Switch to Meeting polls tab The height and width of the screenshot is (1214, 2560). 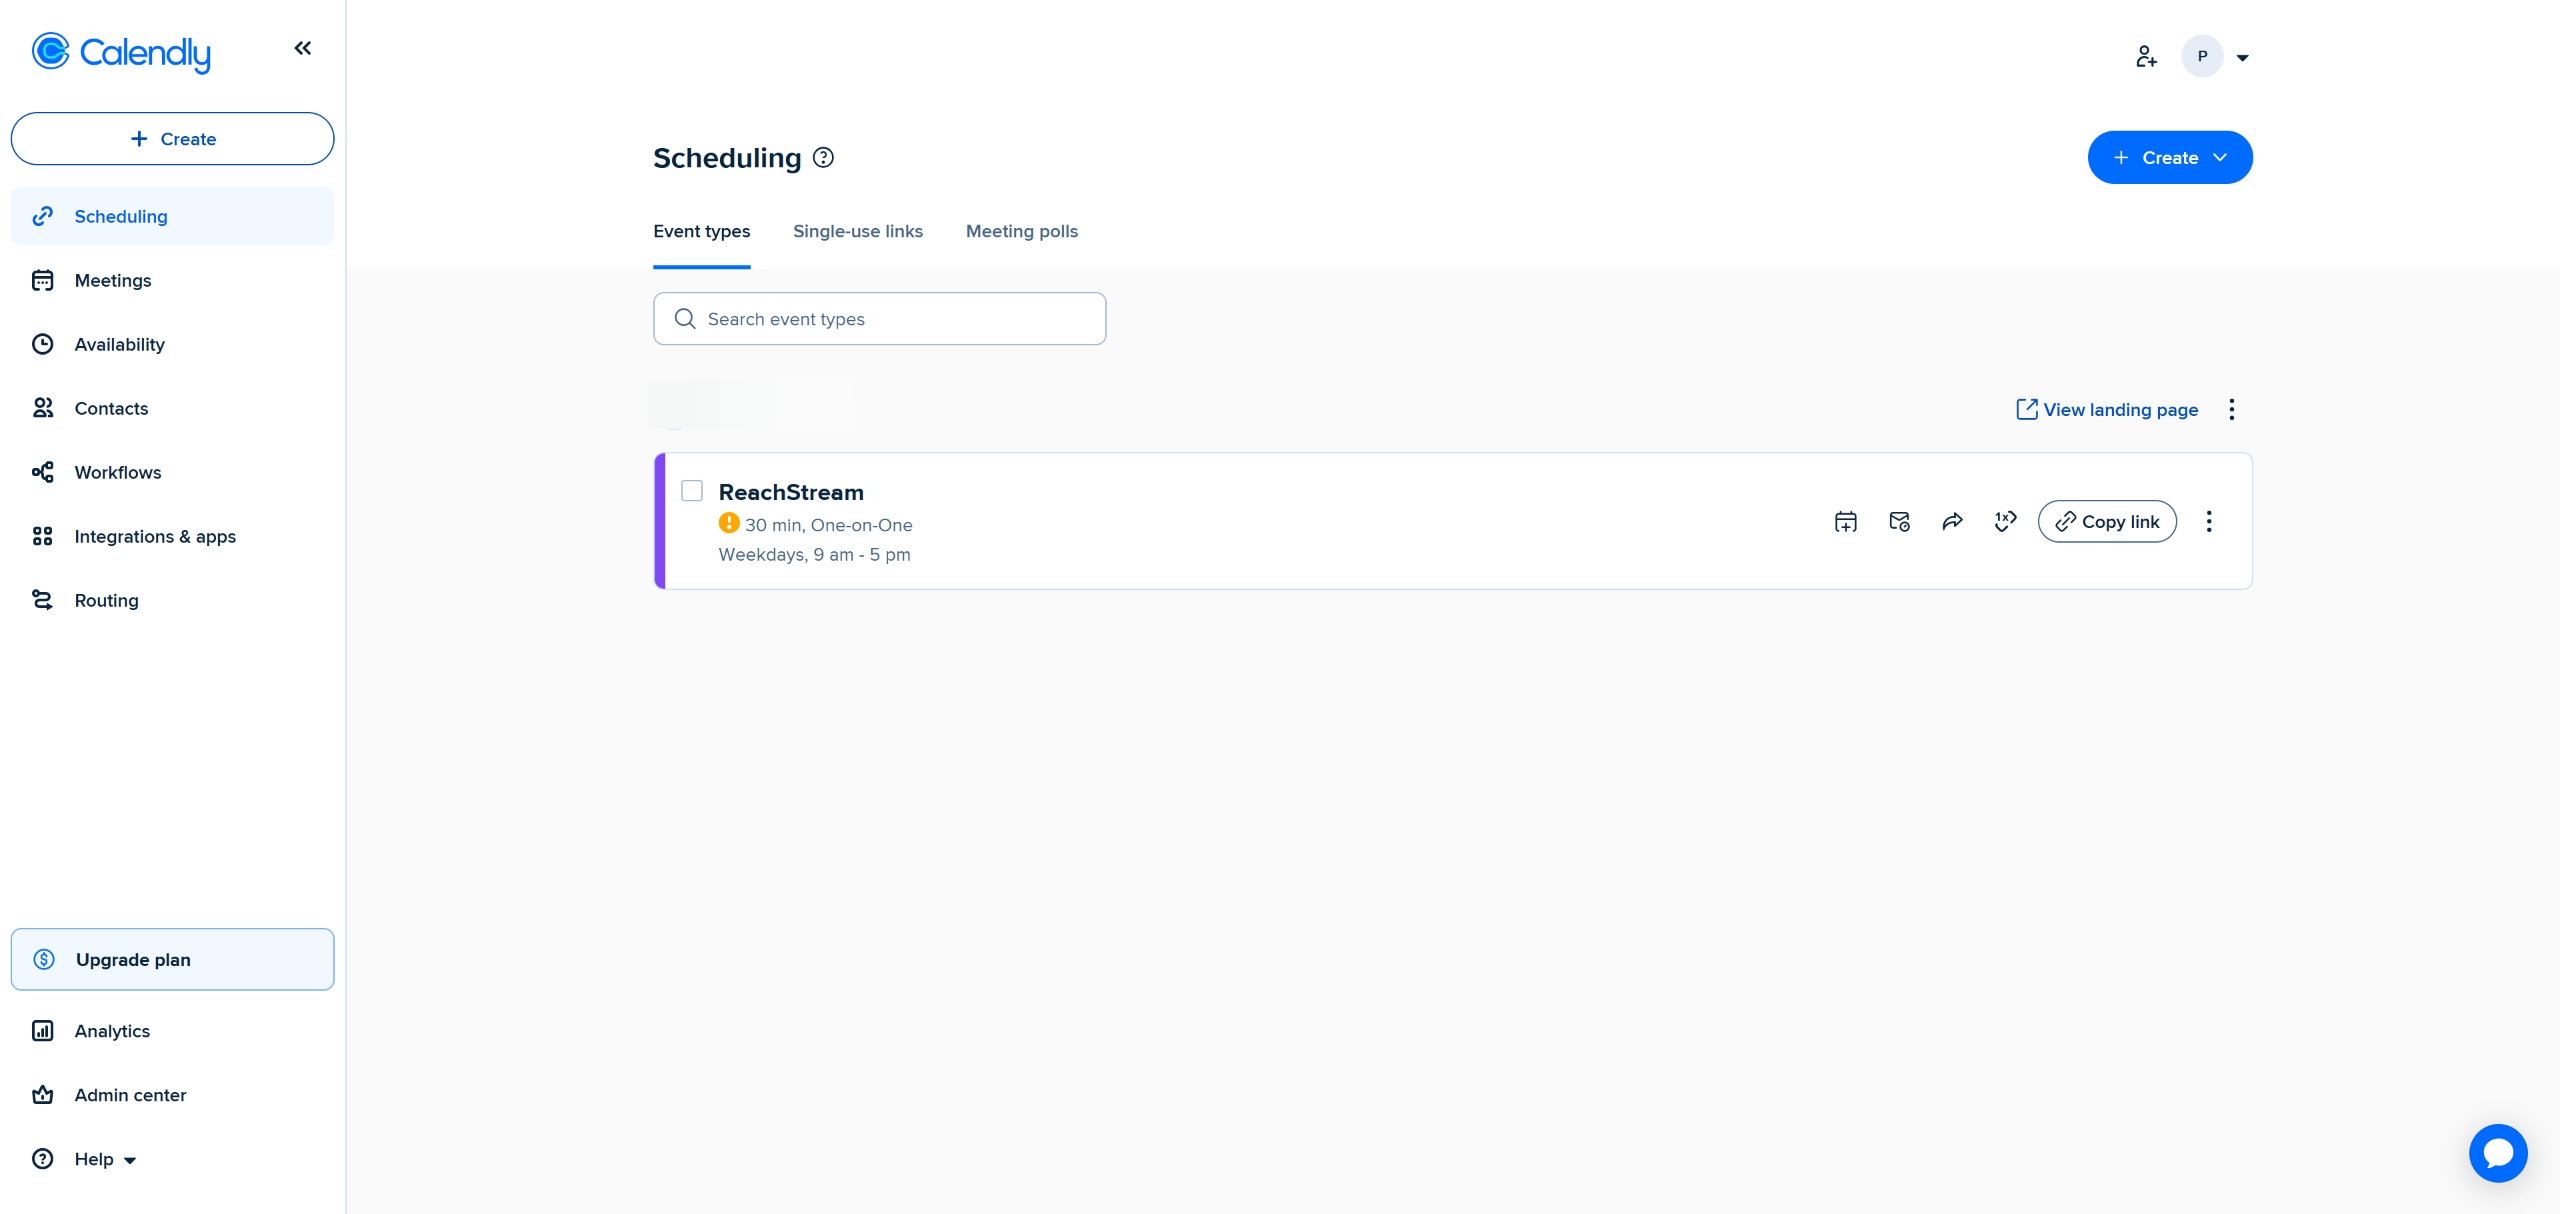(x=1021, y=231)
